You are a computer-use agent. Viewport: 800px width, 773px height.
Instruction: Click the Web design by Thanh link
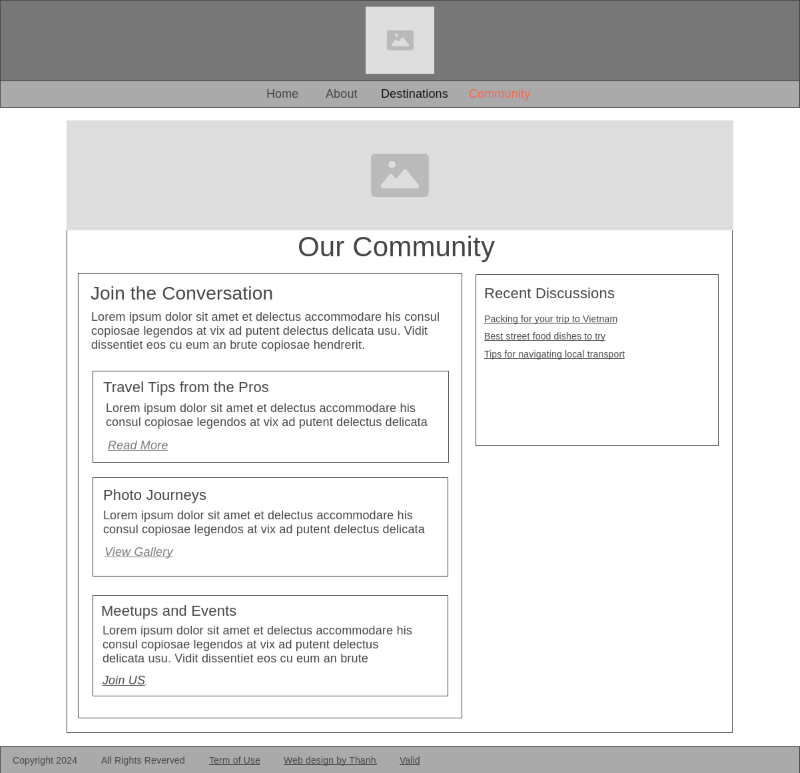coord(329,760)
